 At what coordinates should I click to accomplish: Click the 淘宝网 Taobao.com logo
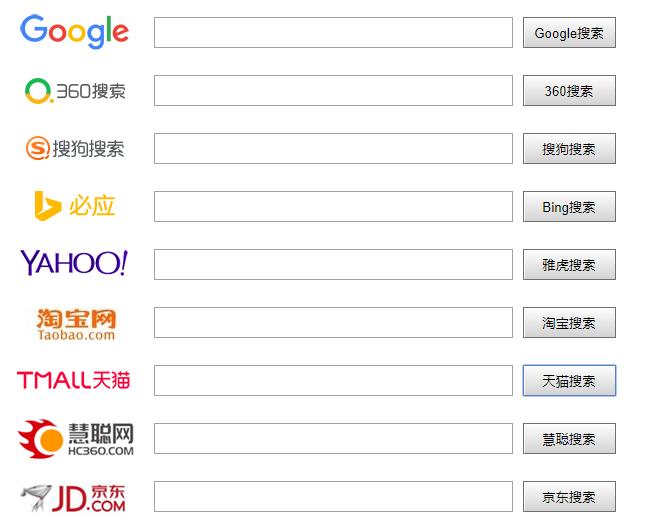coord(76,324)
